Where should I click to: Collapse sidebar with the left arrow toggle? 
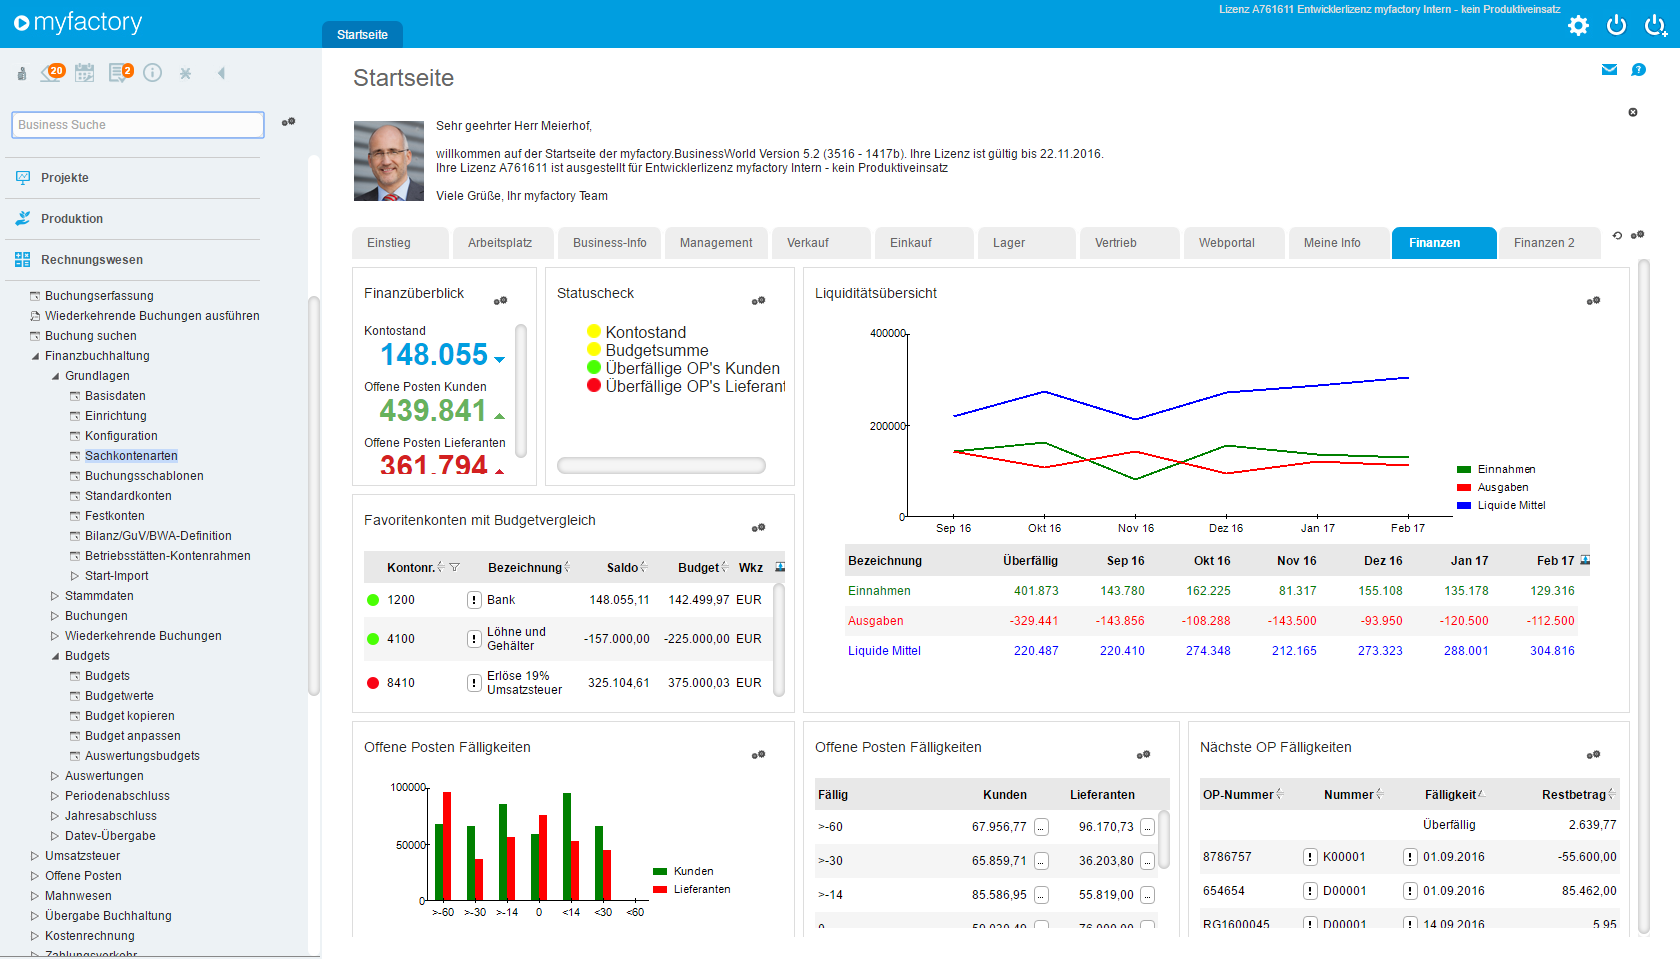click(221, 73)
